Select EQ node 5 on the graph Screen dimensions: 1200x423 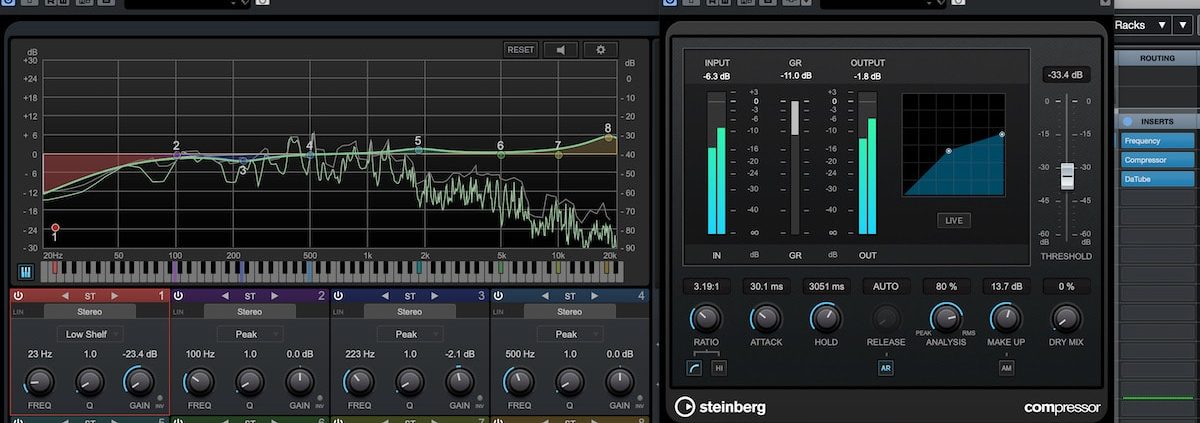click(x=418, y=150)
